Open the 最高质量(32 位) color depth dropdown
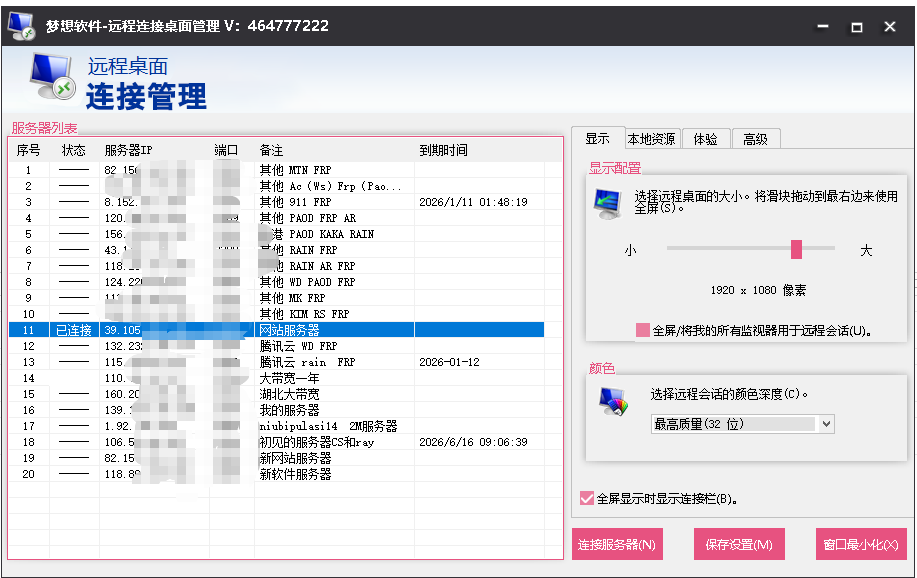This screenshot has height=578, width=917. (x=826, y=423)
